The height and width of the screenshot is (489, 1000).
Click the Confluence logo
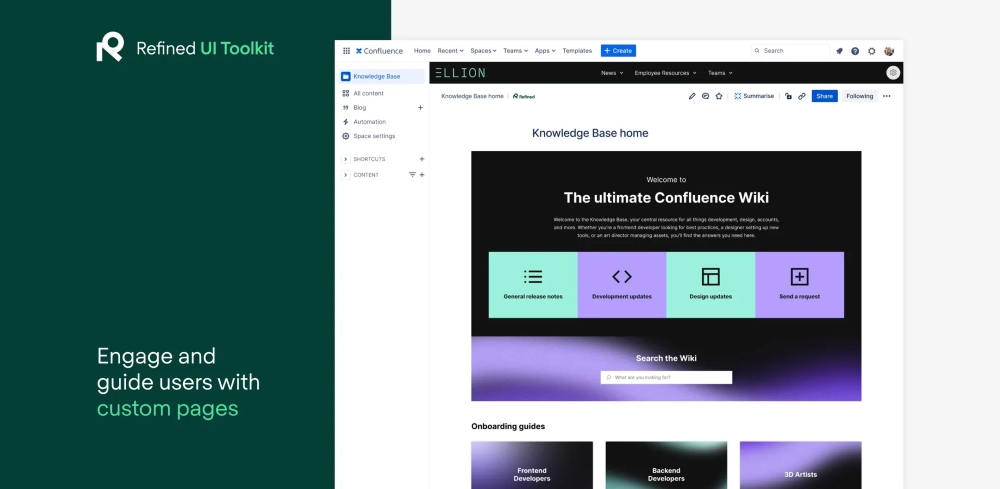pos(379,51)
